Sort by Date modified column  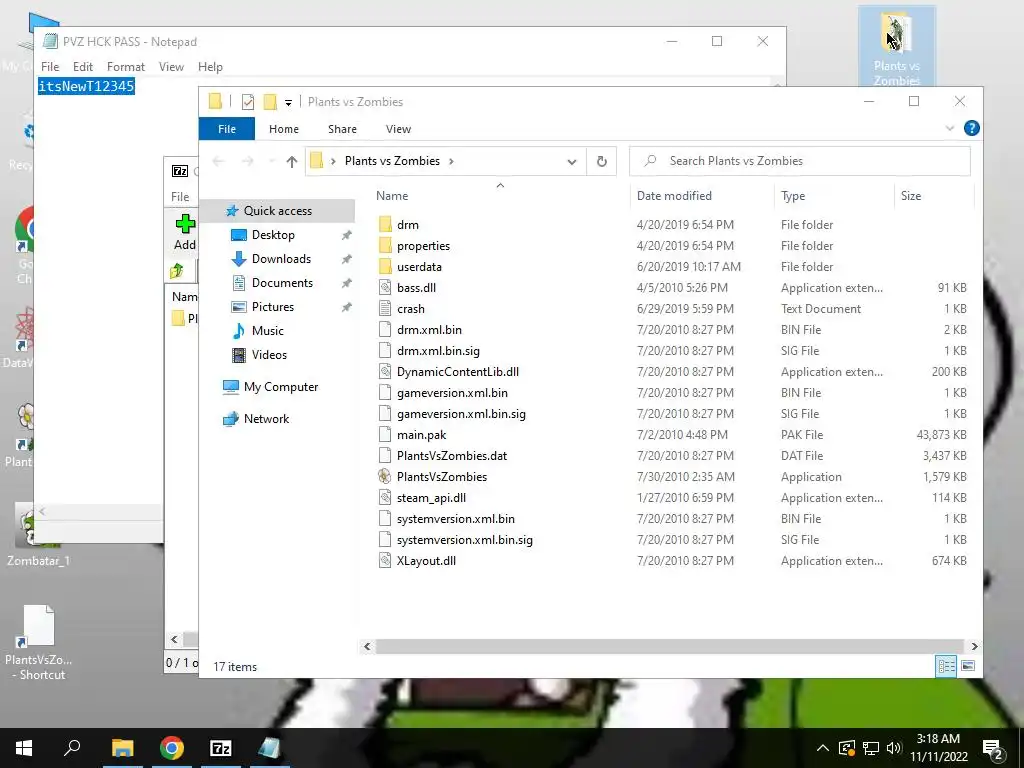click(702, 195)
